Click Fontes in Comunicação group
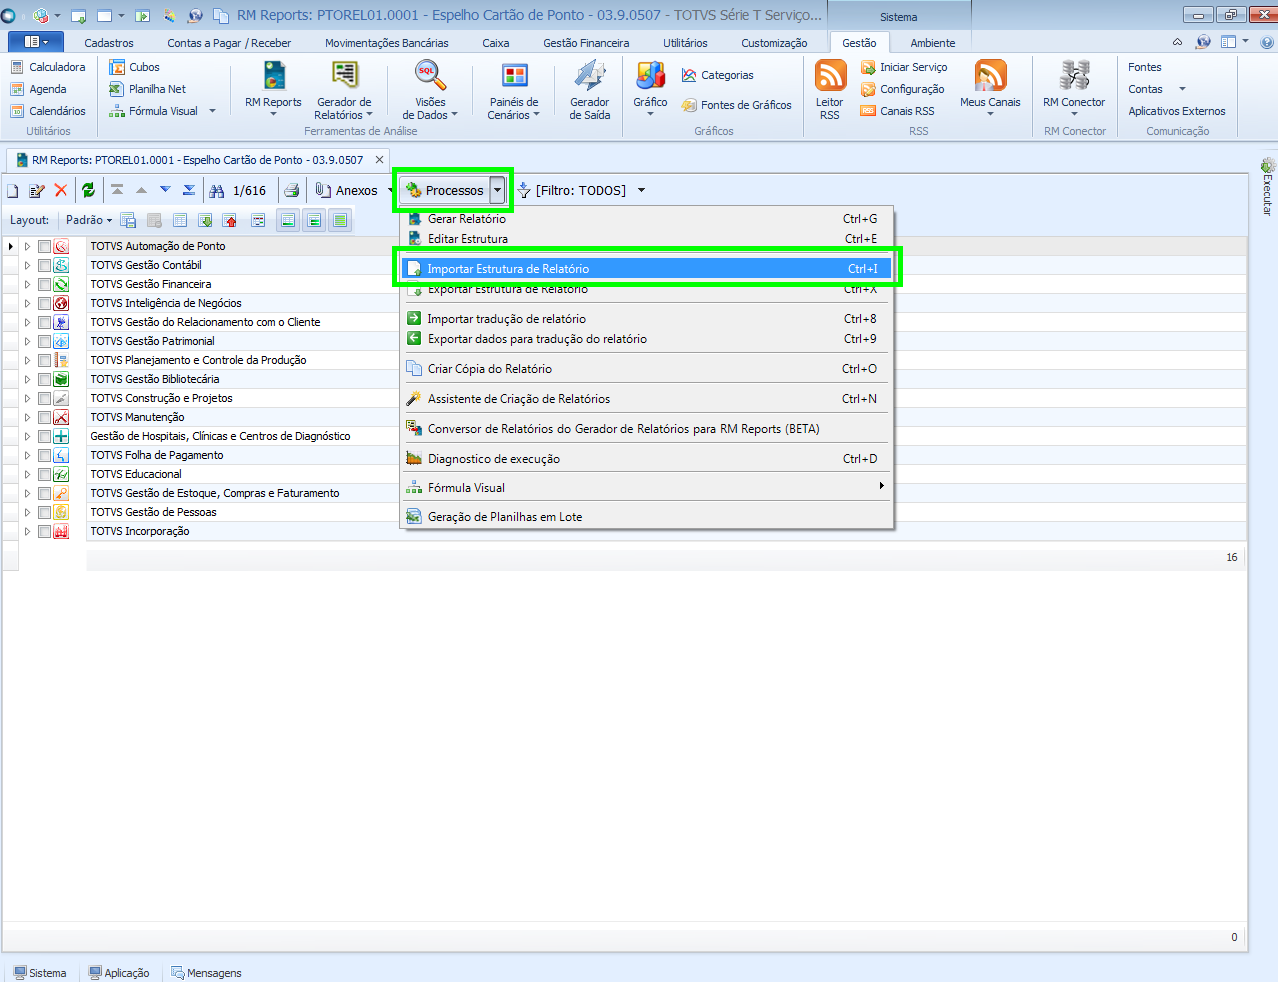 1145,67
